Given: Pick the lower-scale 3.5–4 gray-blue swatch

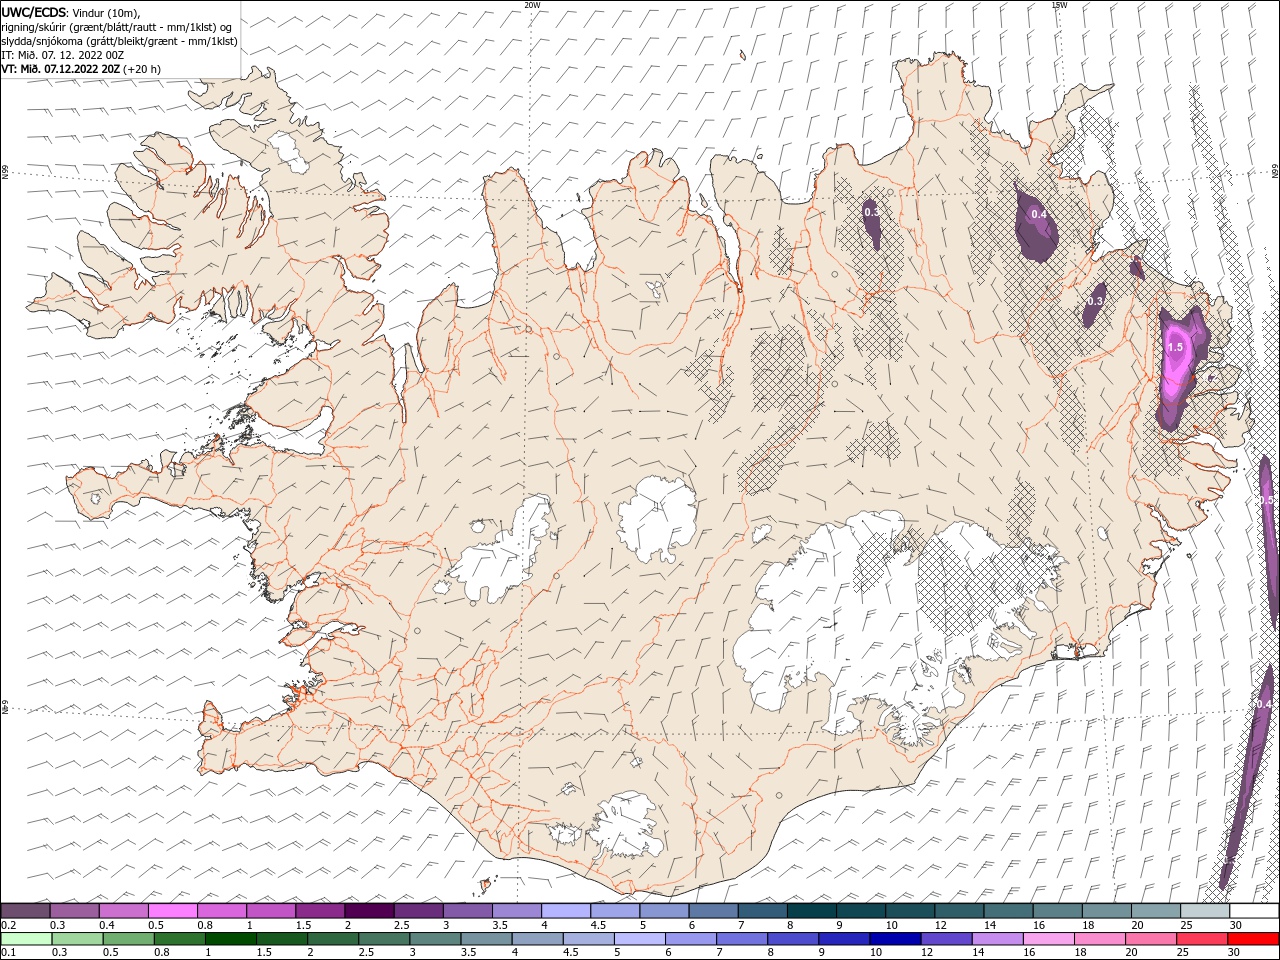Looking at the screenshot, I should [486, 939].
